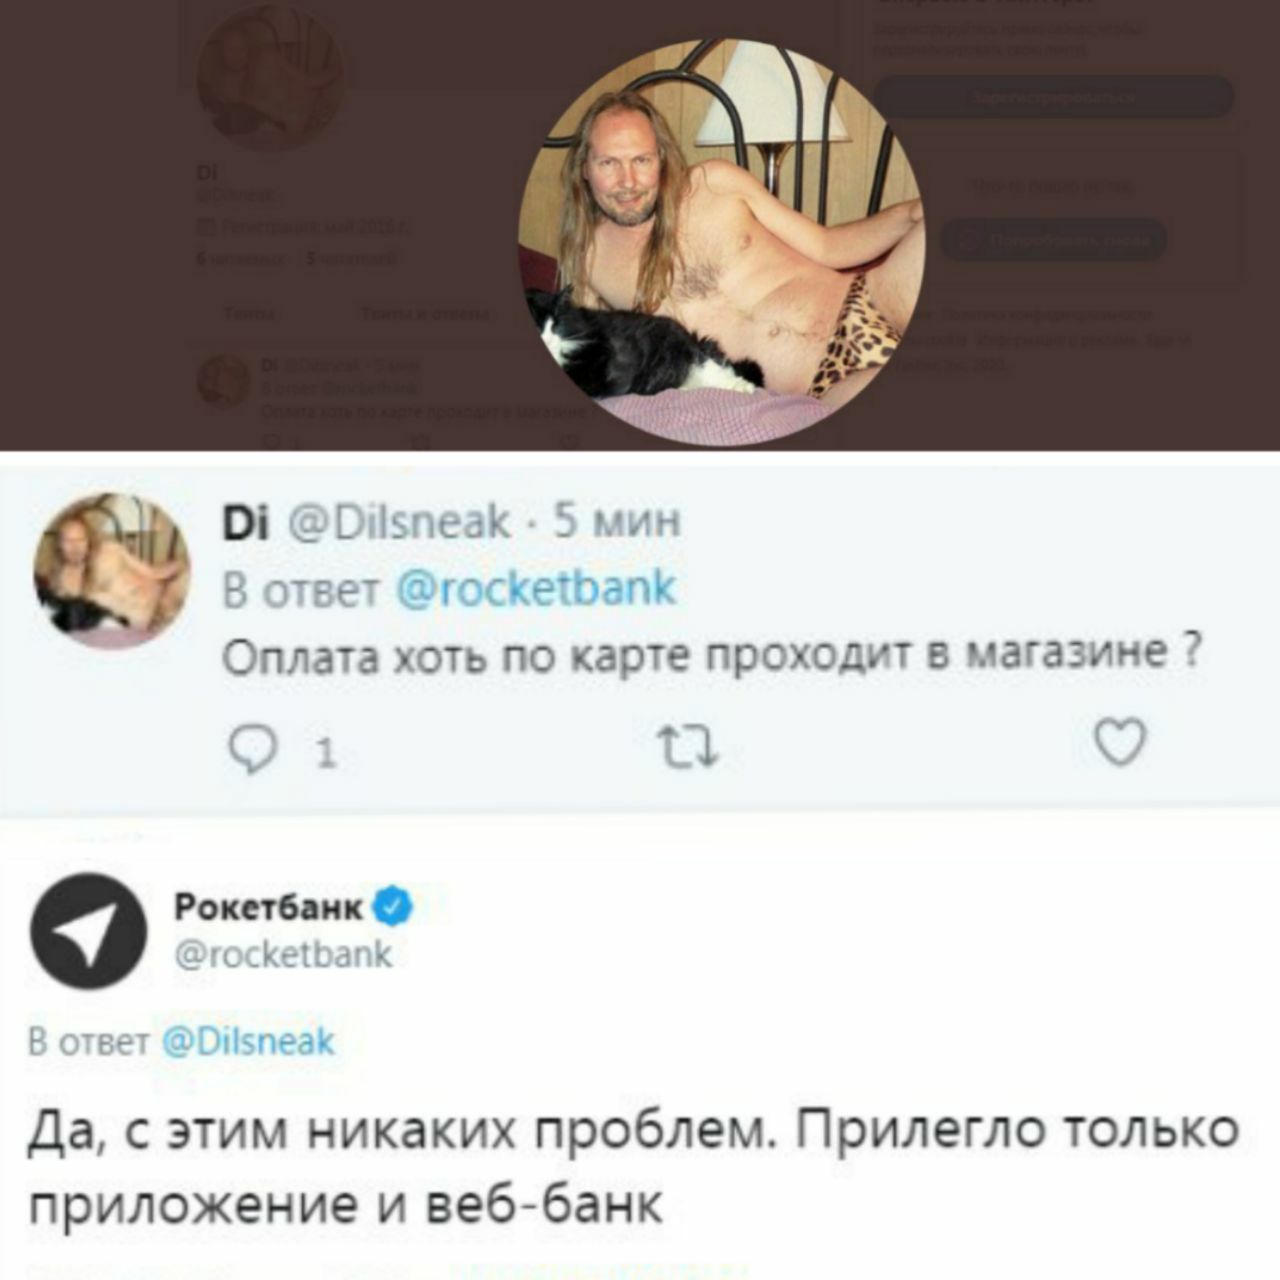The width and height of the screenshot is (1280, 1280).
Task: Open the tweet text about оплата по карте
Action: coord(710,656)
